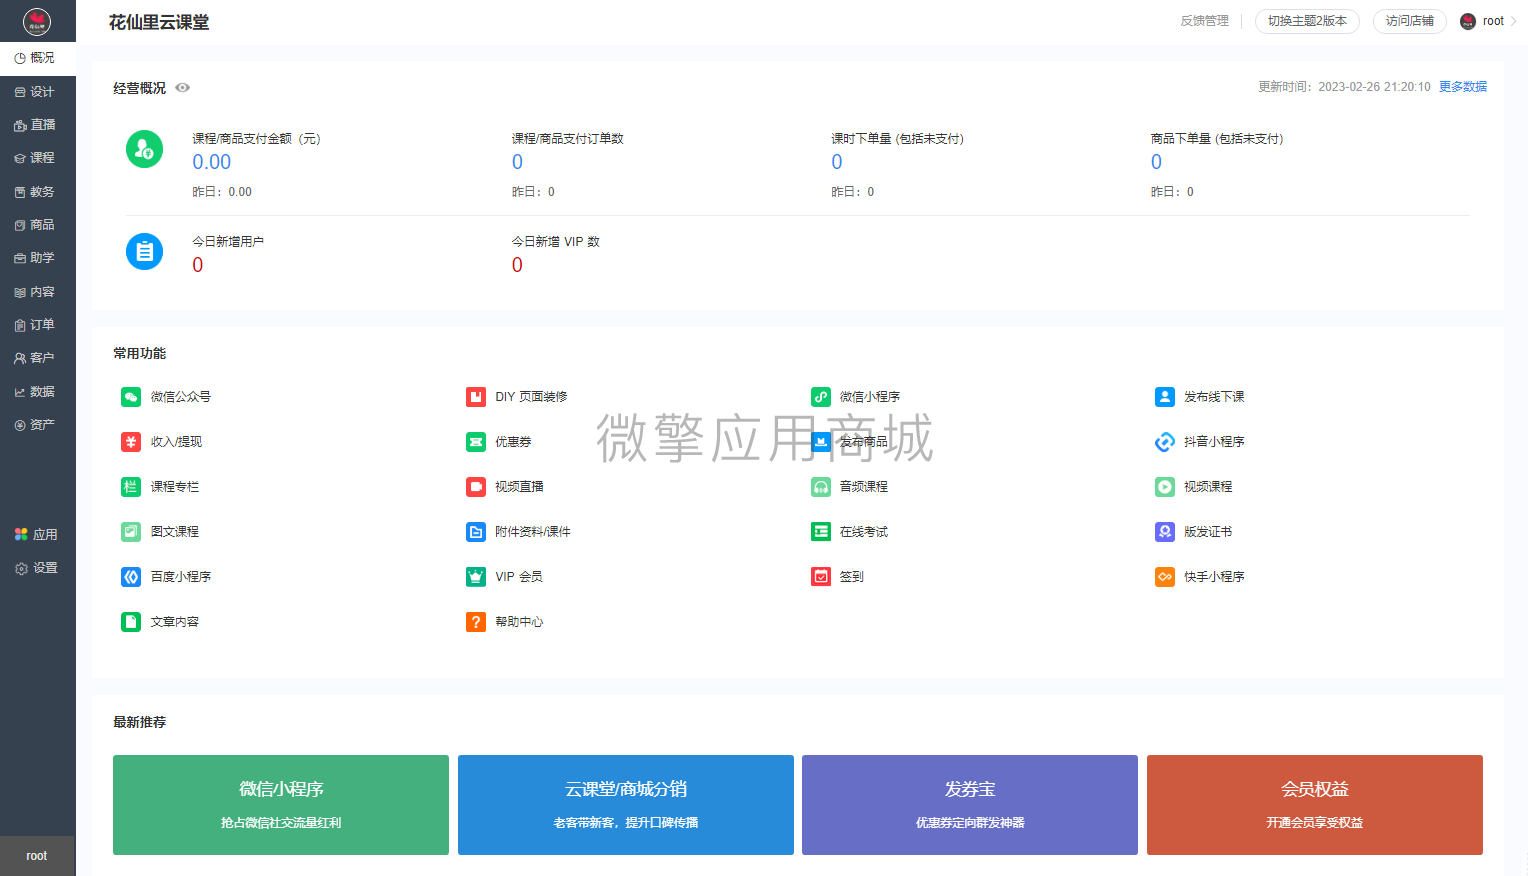Open the 百度小程序 icon

pyautogui.click(x=131, y=577)
